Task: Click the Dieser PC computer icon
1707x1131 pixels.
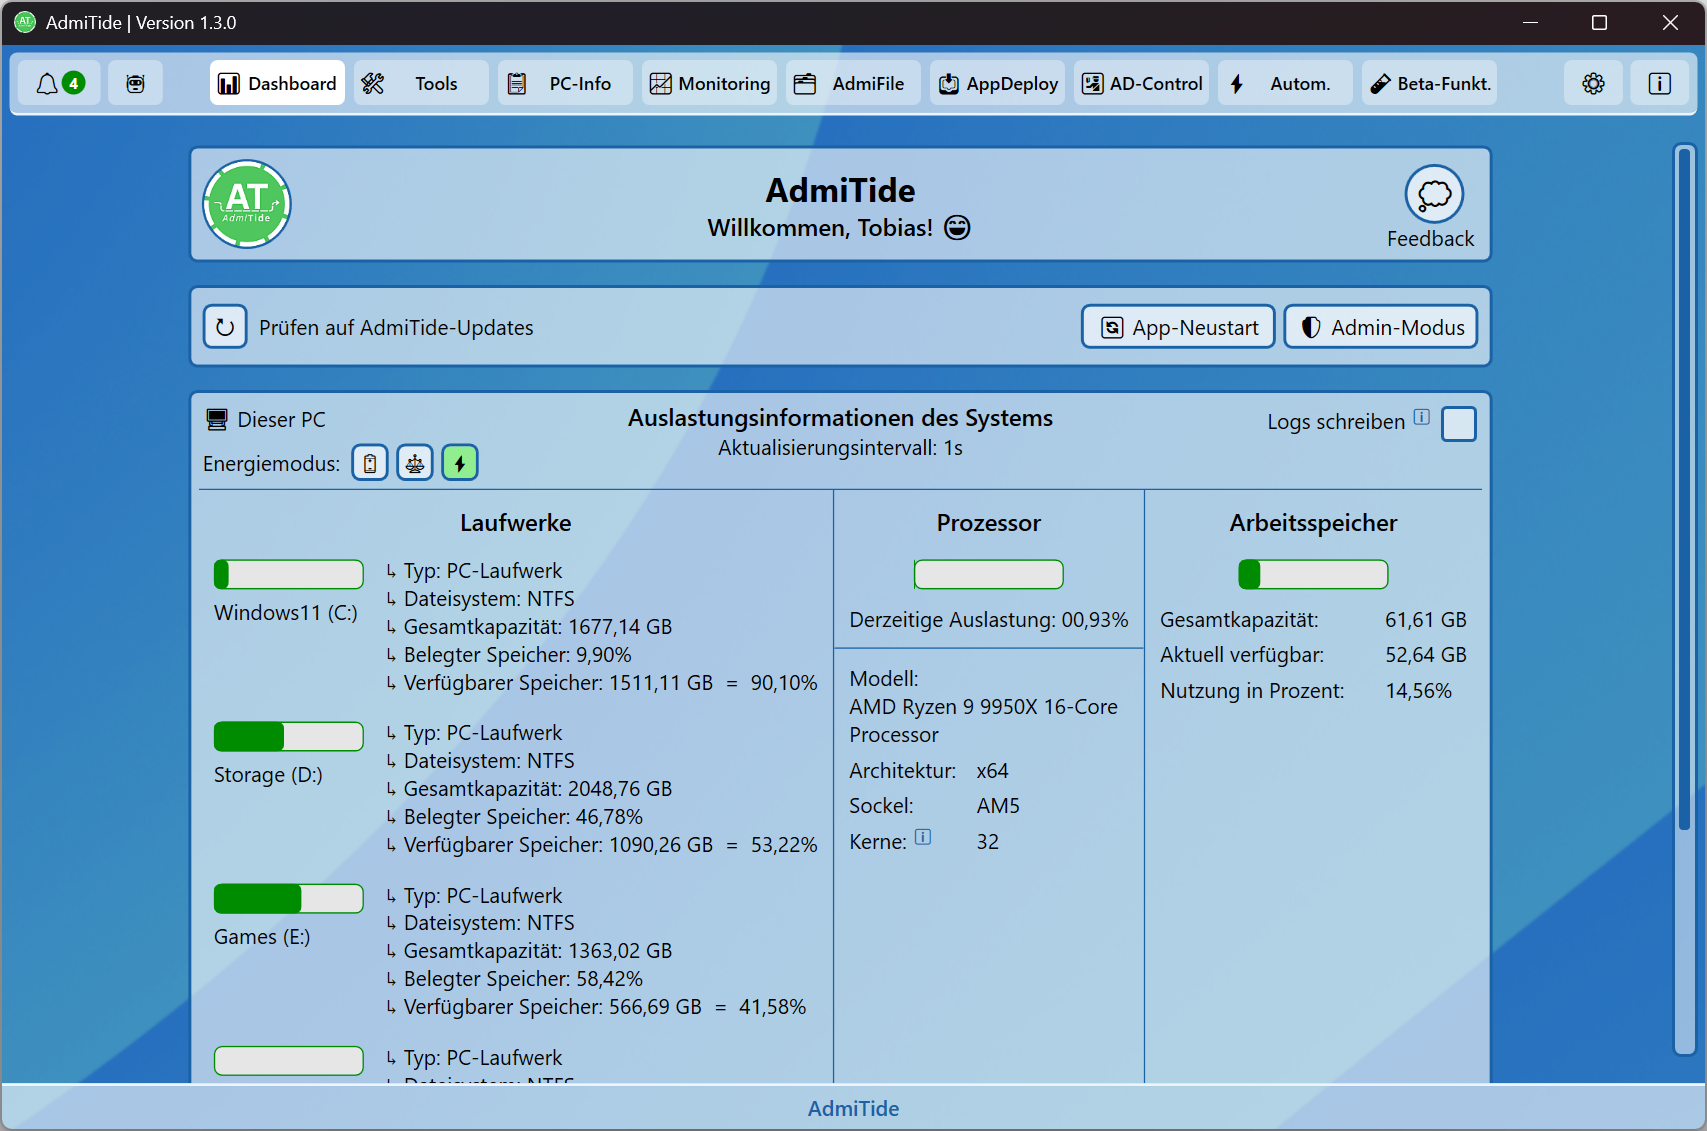Action: (x=217, y=419)
